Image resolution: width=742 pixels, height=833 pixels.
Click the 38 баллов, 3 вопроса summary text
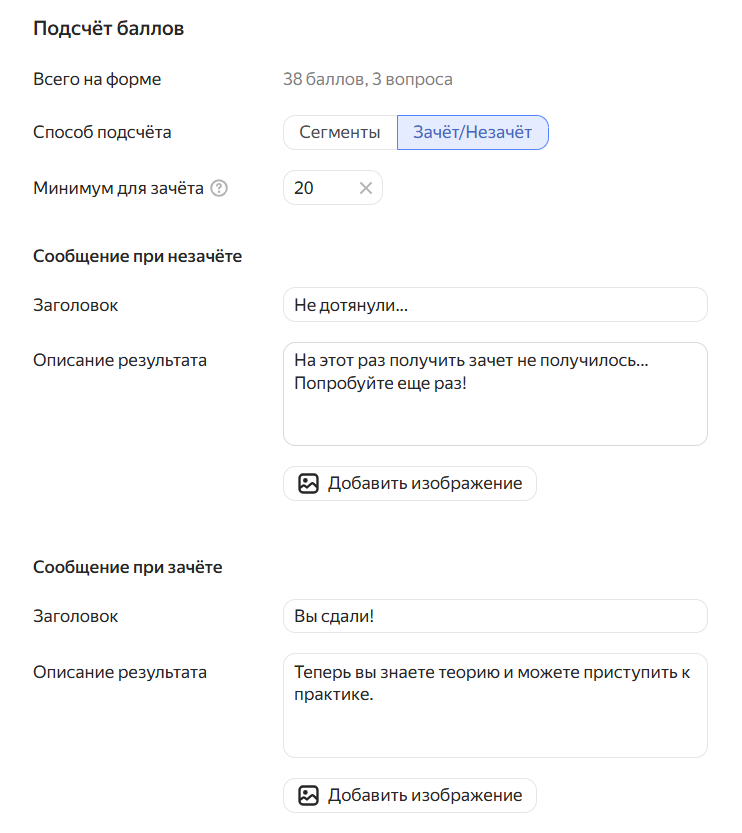click(368, 79)
